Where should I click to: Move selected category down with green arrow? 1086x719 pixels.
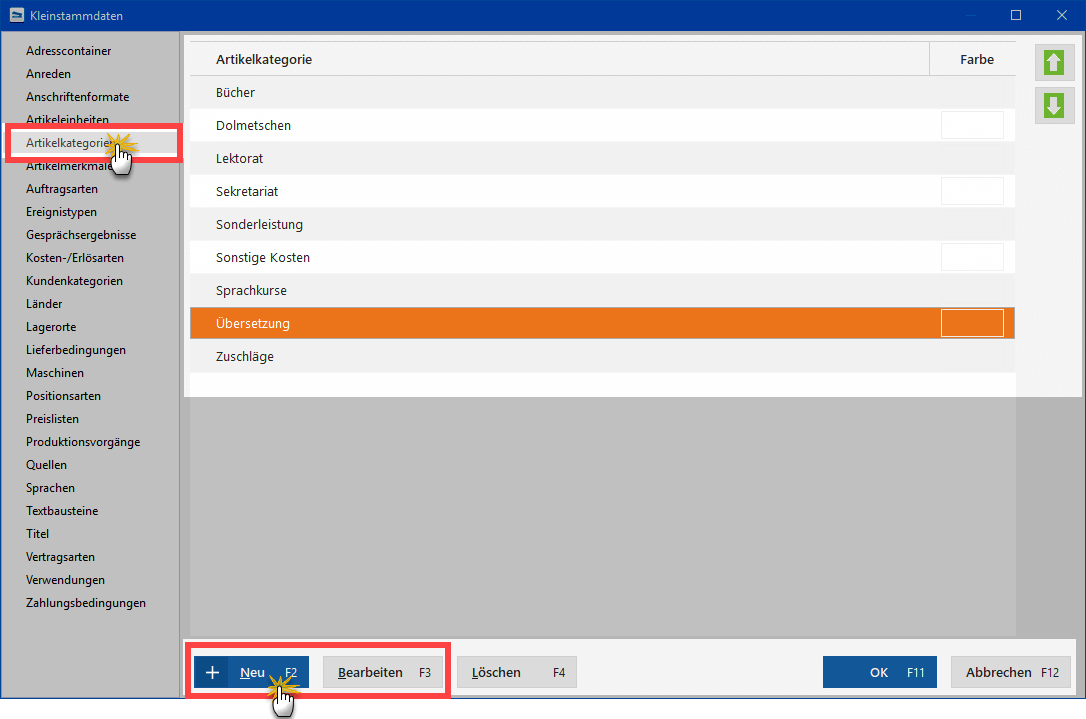(x=1054, y=105)
